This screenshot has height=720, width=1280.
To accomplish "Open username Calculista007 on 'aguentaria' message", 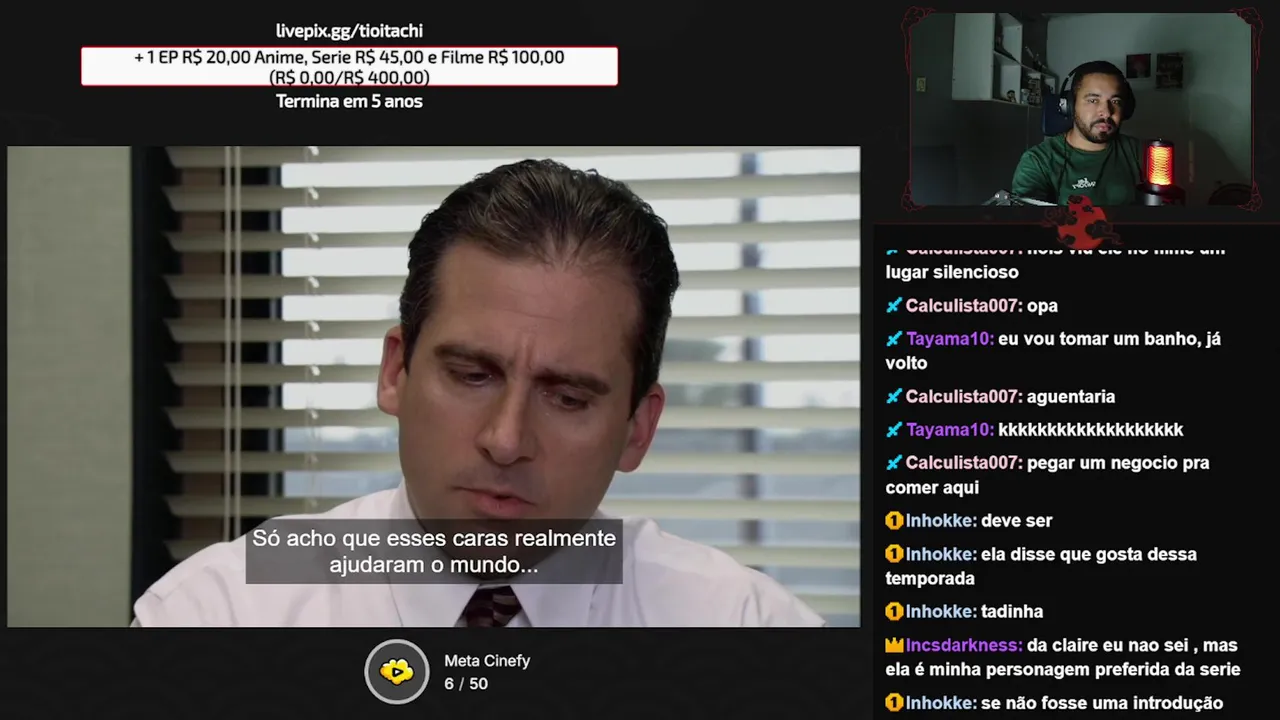I will point(964,397).
